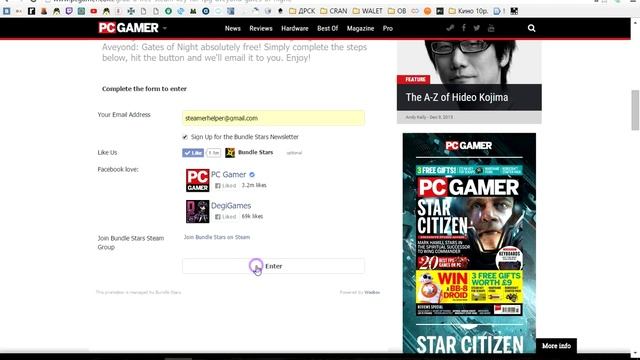Click the Facebook Like button for Bundle Stars
The width and height of the screenshot is (640, 360).
[193, 153]
